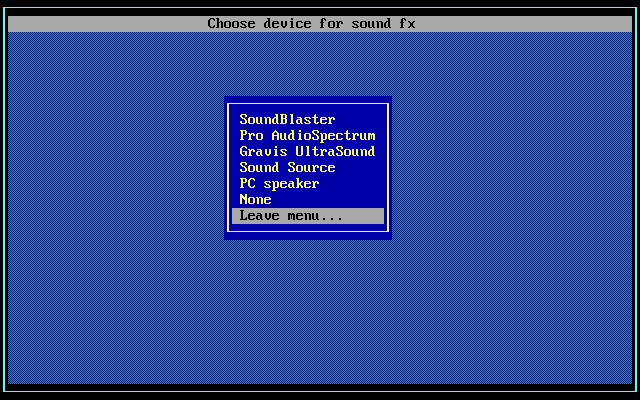Click the word 'Source' in the fourth entry

tap(311, 167)
